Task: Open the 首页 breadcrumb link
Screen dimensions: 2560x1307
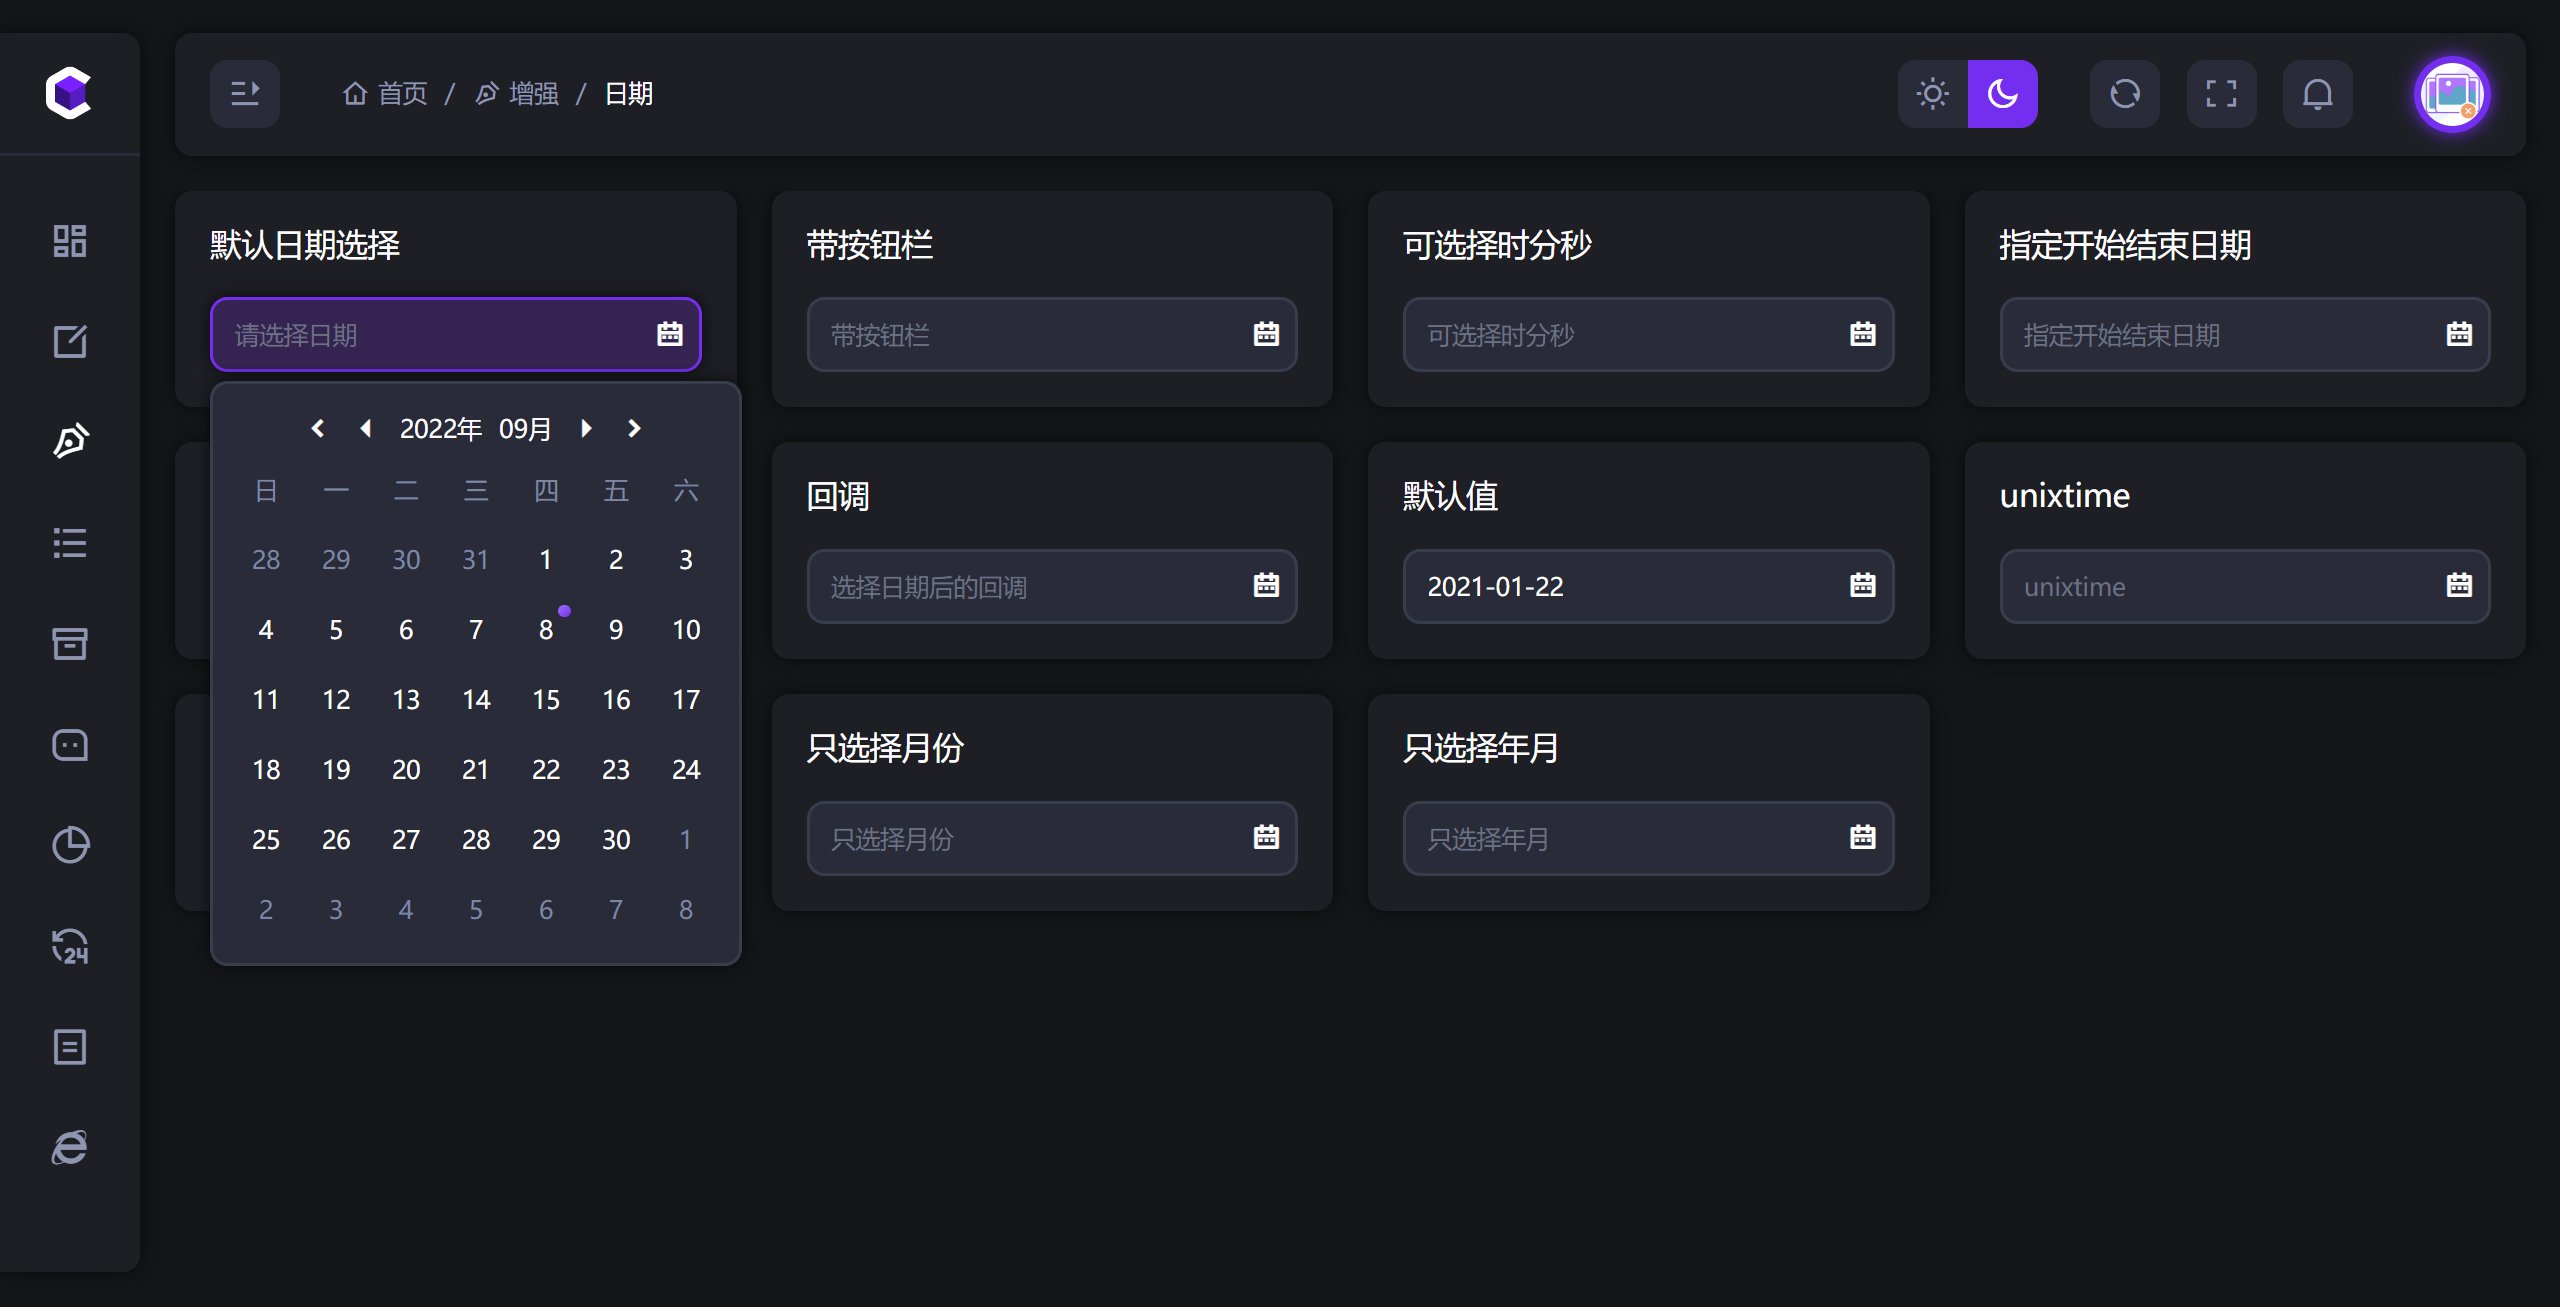Action: (384, 93)
